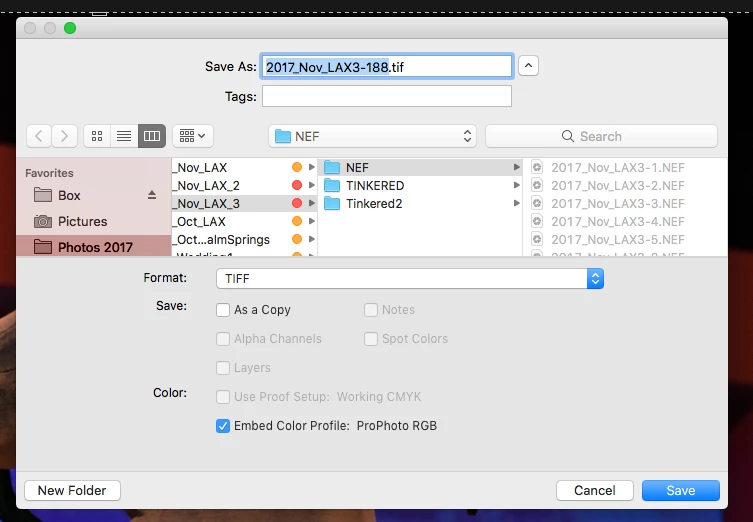Uncheck Embed Color Profile ProPhoto RGB
The height and width of the screenshot is (522, 753).
pyautogui.click(x=223, y=425)
